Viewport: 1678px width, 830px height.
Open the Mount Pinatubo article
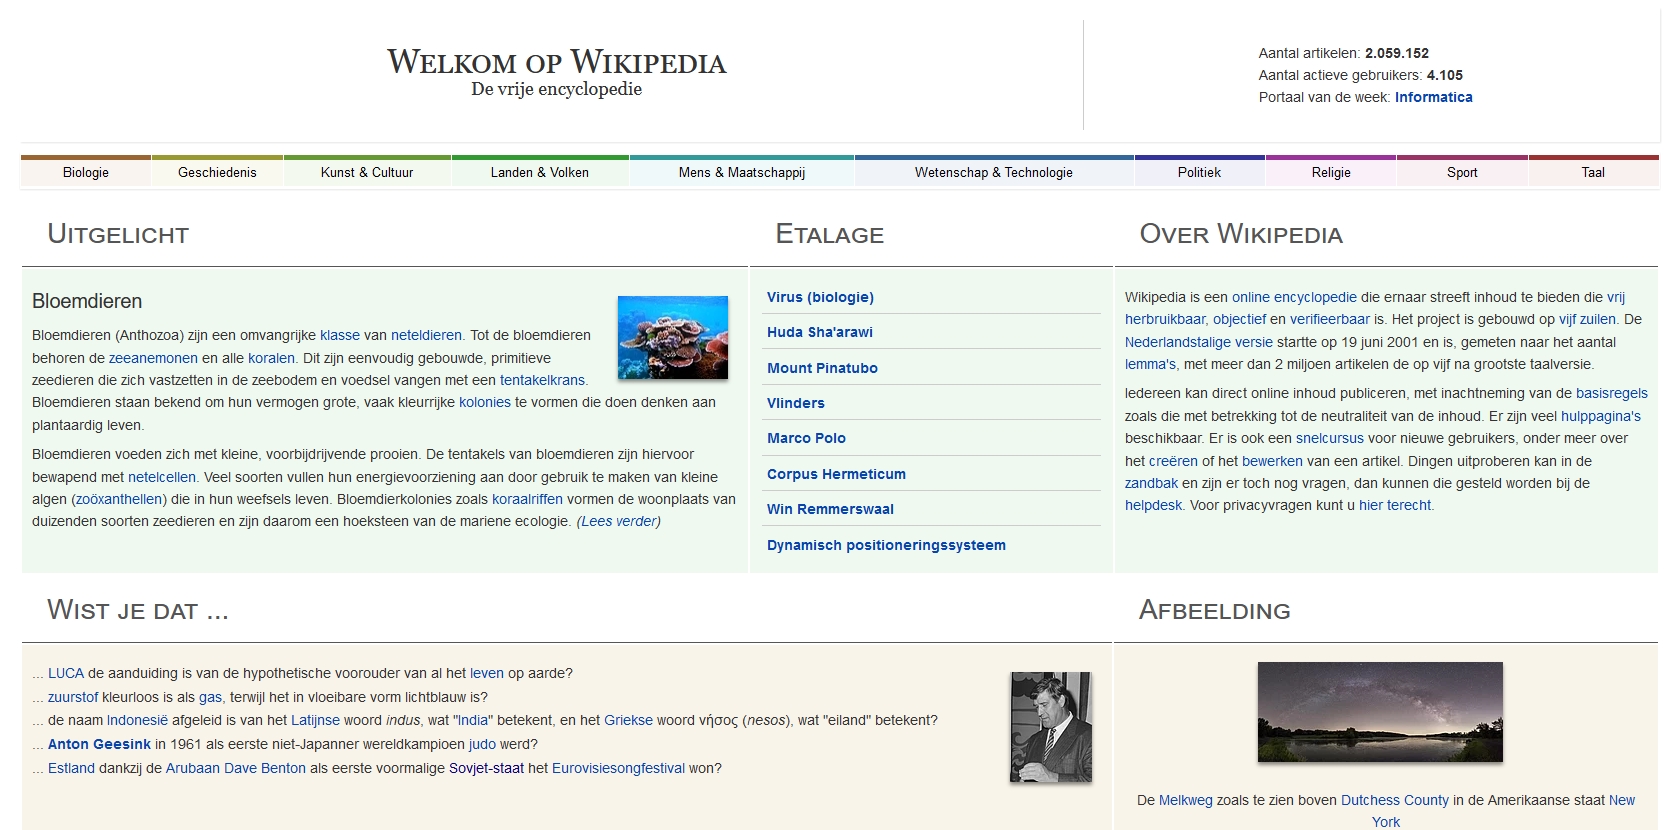pos(822,368)
